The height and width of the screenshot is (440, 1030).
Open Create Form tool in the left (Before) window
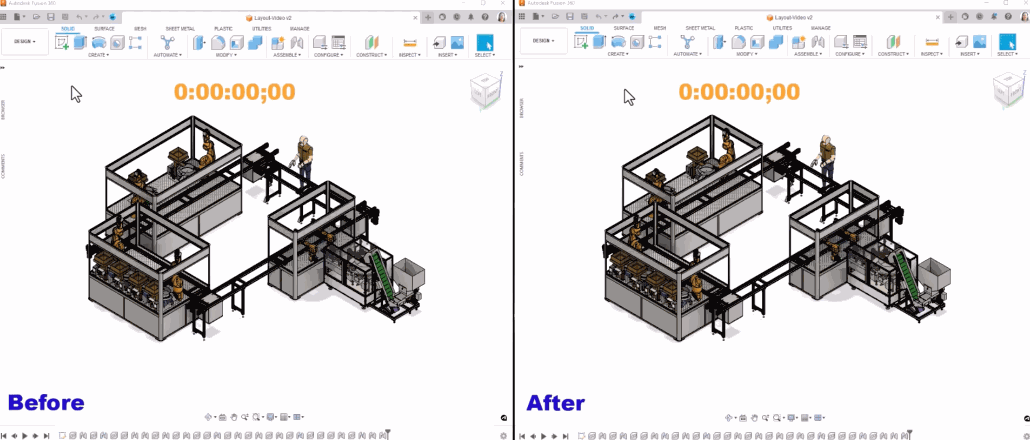[99, 43]
